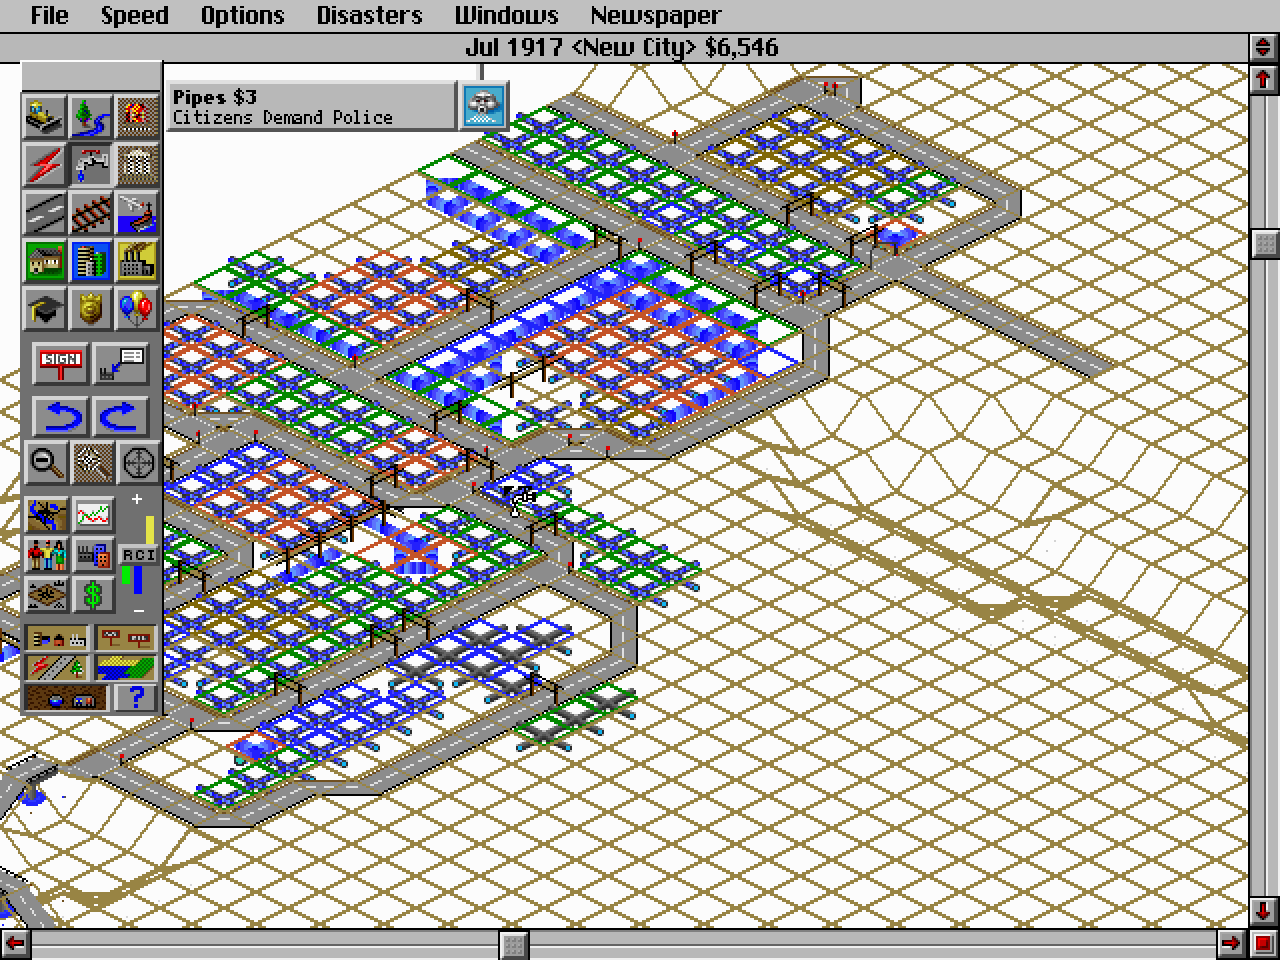Toggle Show Infrastructure display

click(x=57, y=667)
